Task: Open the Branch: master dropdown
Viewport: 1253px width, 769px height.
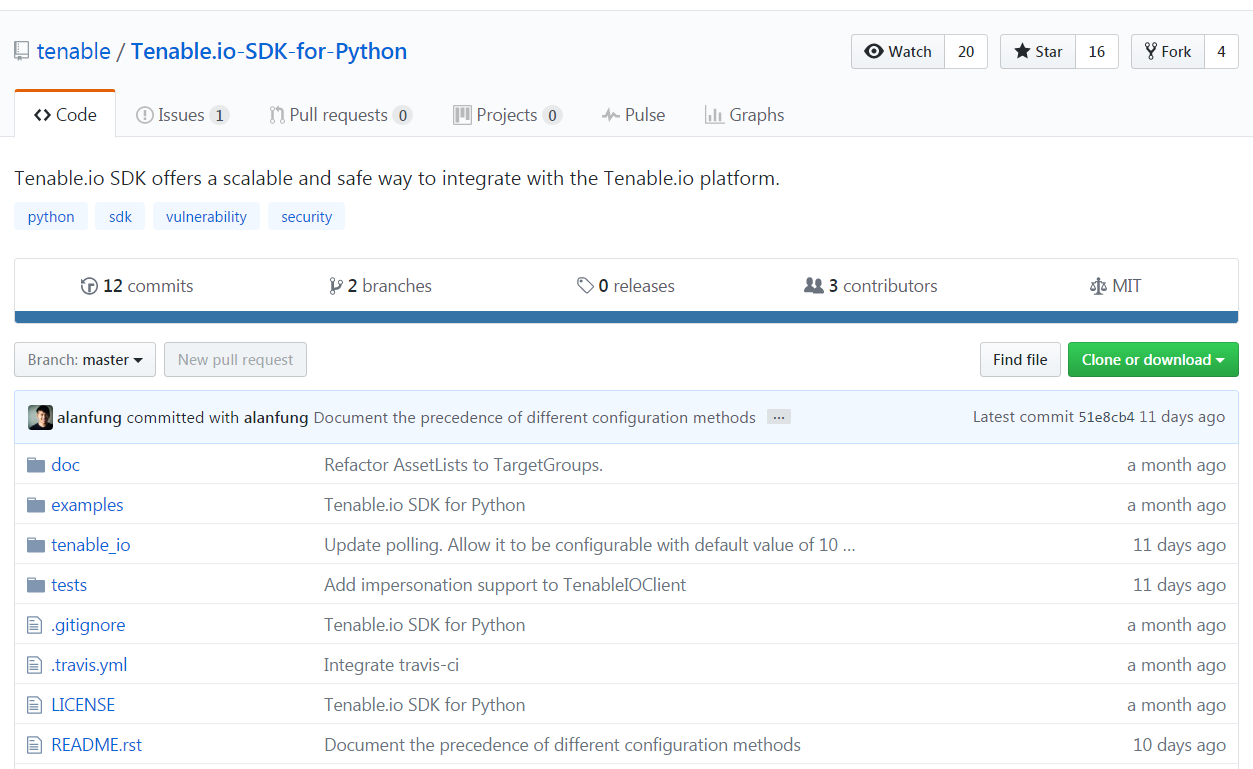Action: [85, 360]
